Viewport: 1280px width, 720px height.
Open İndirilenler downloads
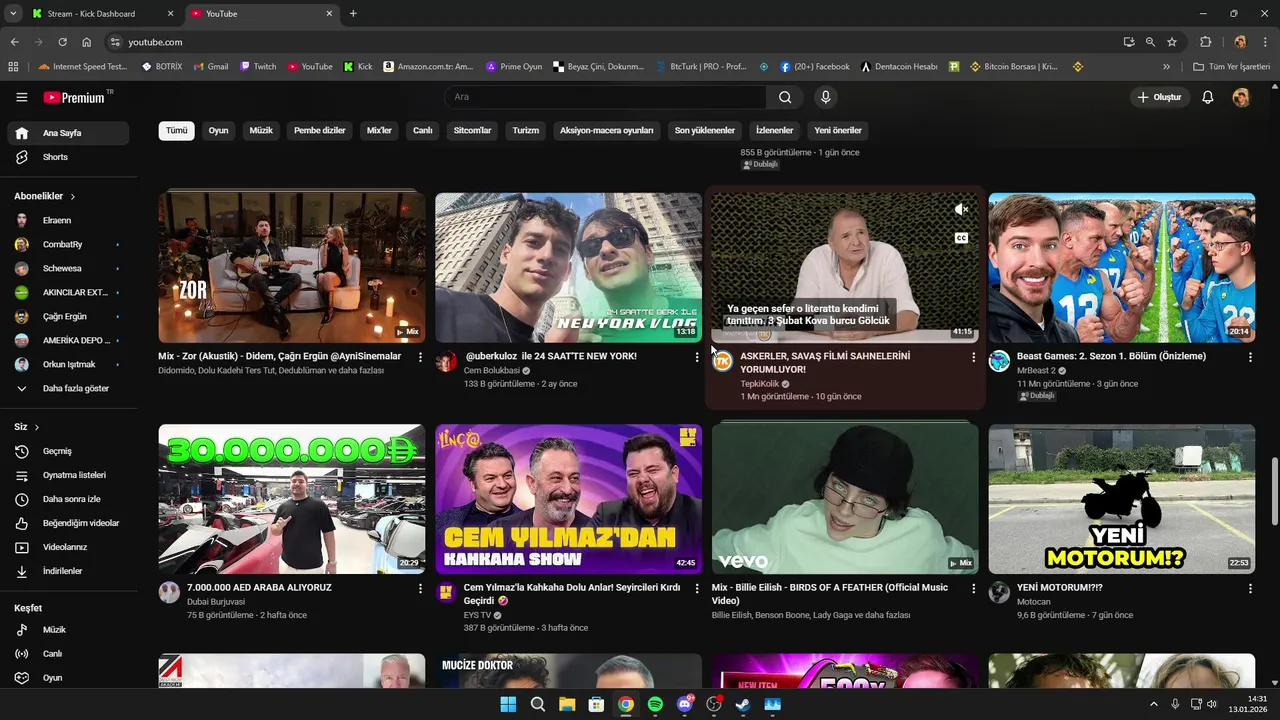(x=68, y=571)
